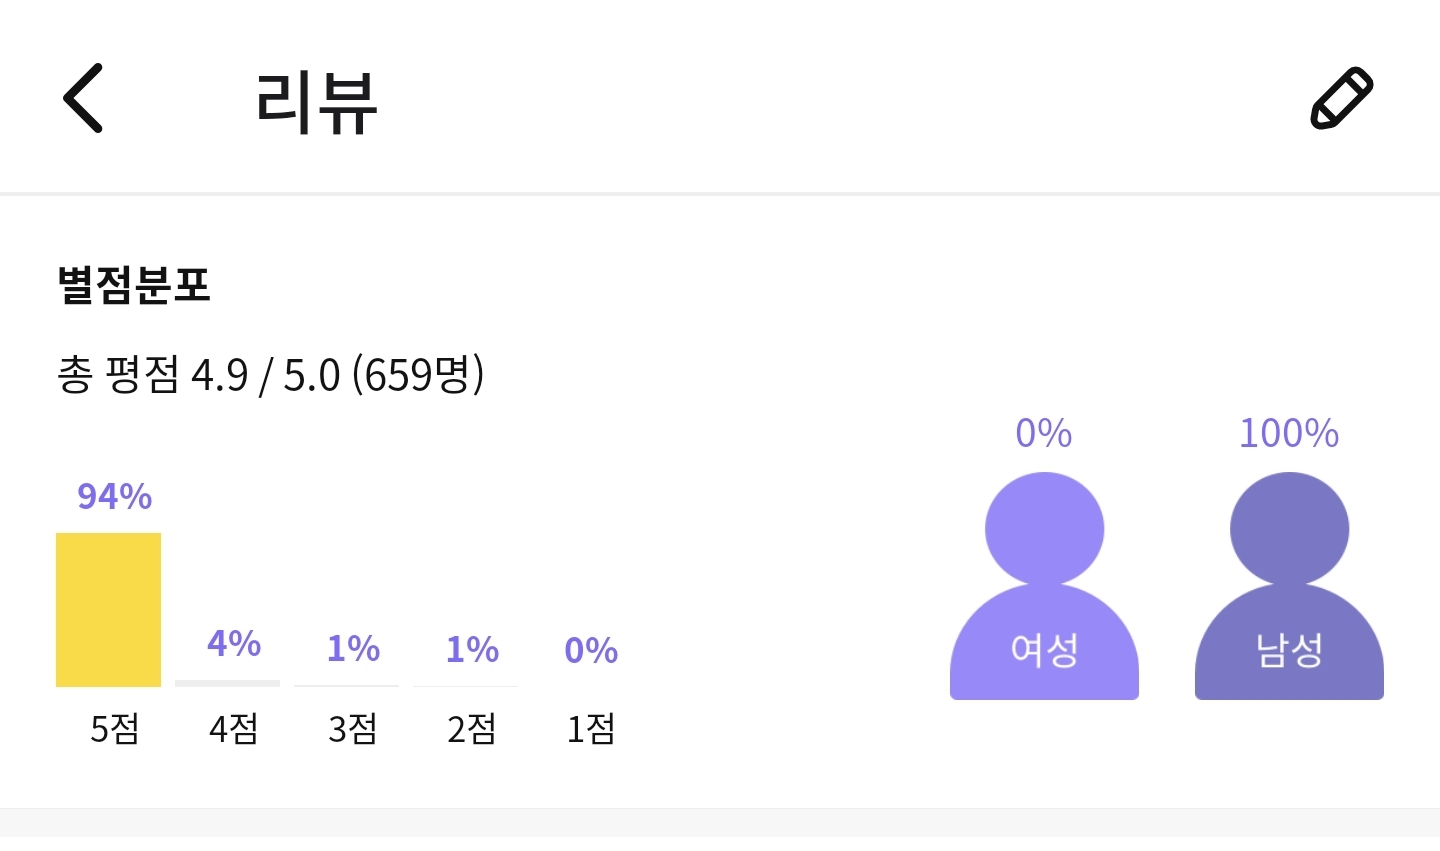This screenshot has height=851, width=1440.
Task: Click the 별점분포 section heading
Action: click(134, 285)
